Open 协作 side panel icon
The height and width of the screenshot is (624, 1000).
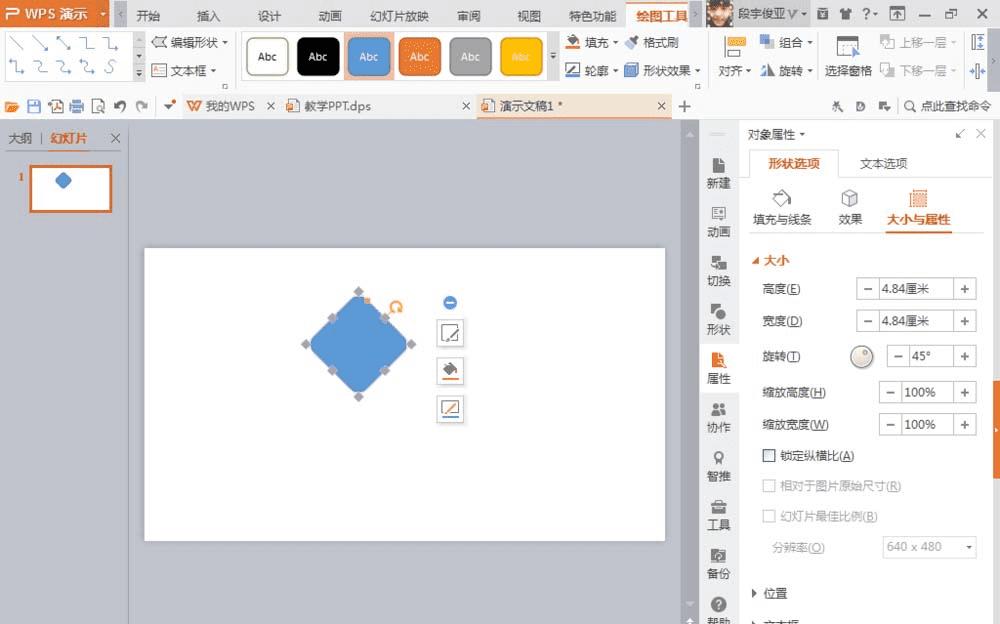(x=718, y=417)
